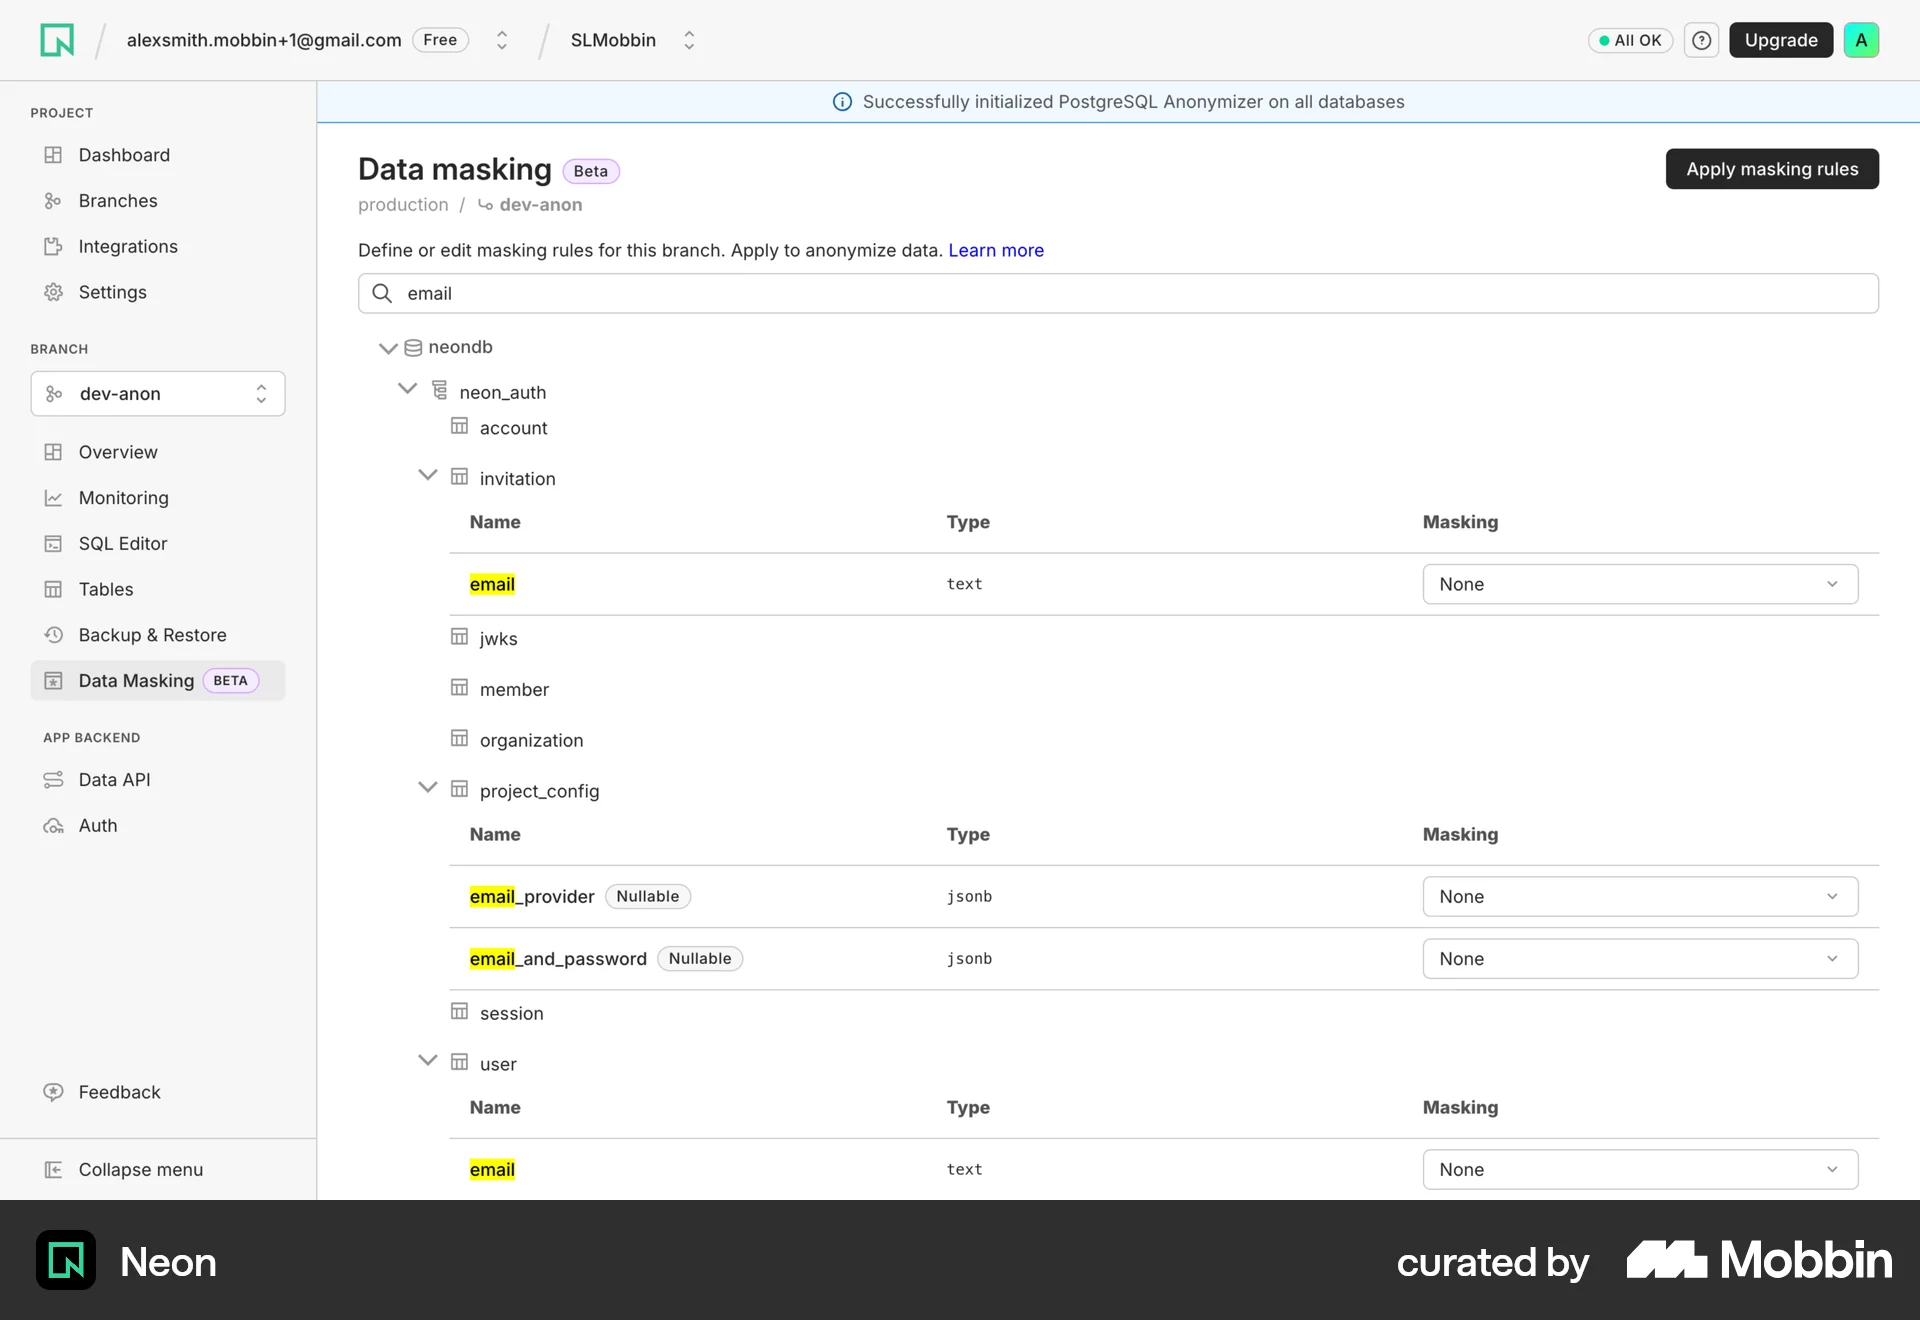
Task: Open the SLMobbin project switcher arrows
Action: (x=689, y=40)
